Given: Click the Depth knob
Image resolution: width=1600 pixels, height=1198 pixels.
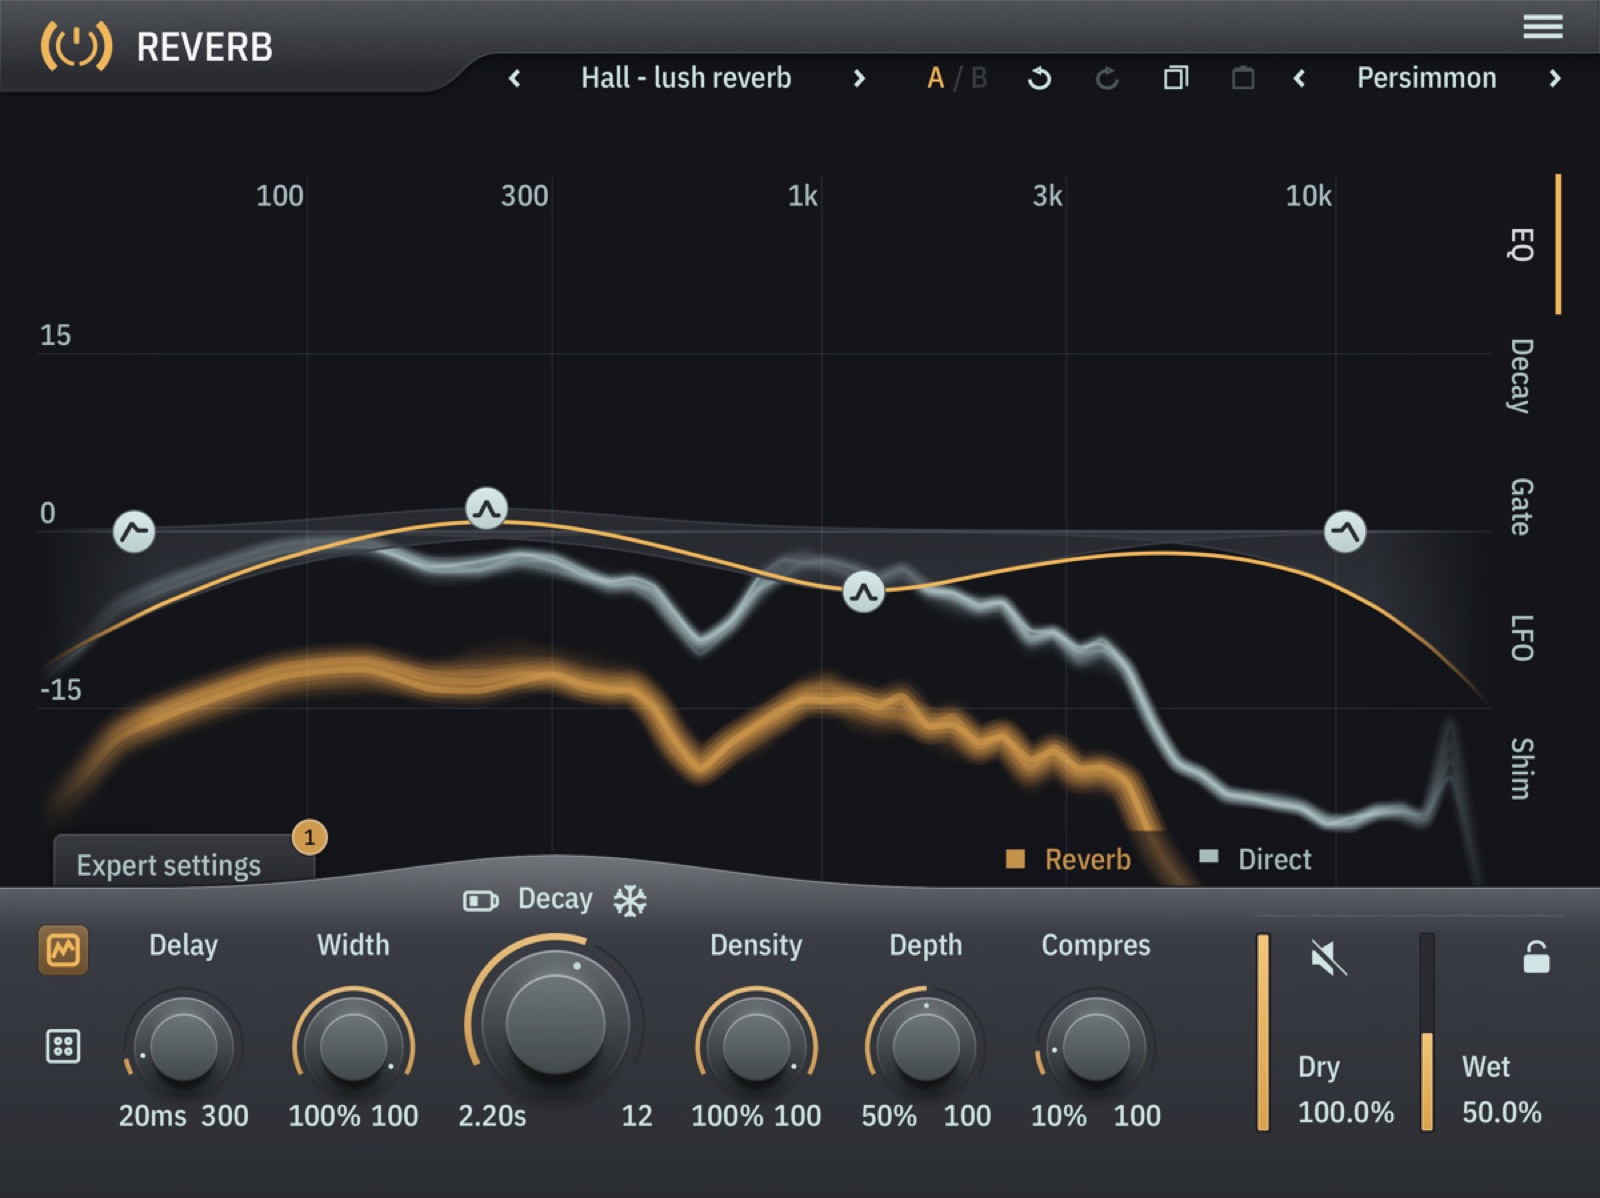Looking at the screenshot, I should click(x=926, y=1046).
